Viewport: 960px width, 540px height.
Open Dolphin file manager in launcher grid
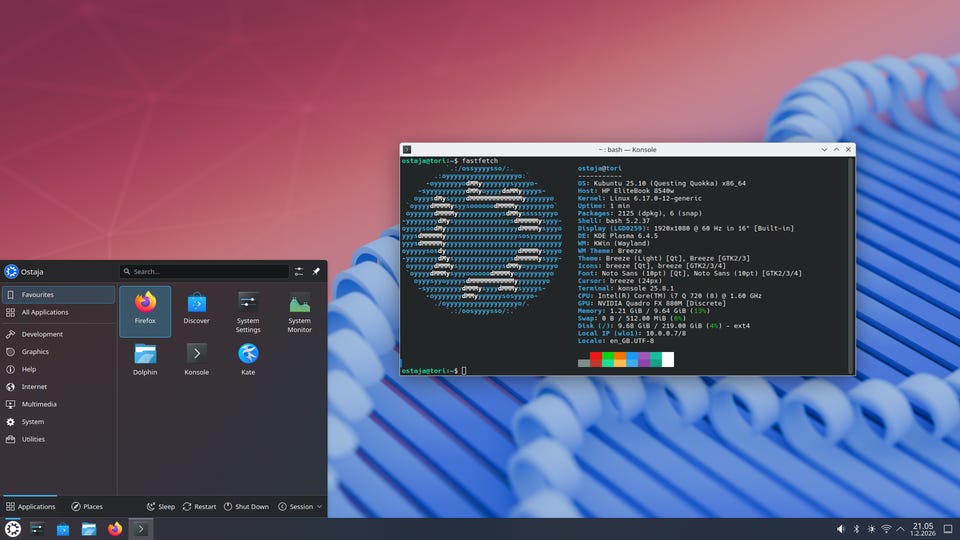pyautogui.click(x=145, y=358)
